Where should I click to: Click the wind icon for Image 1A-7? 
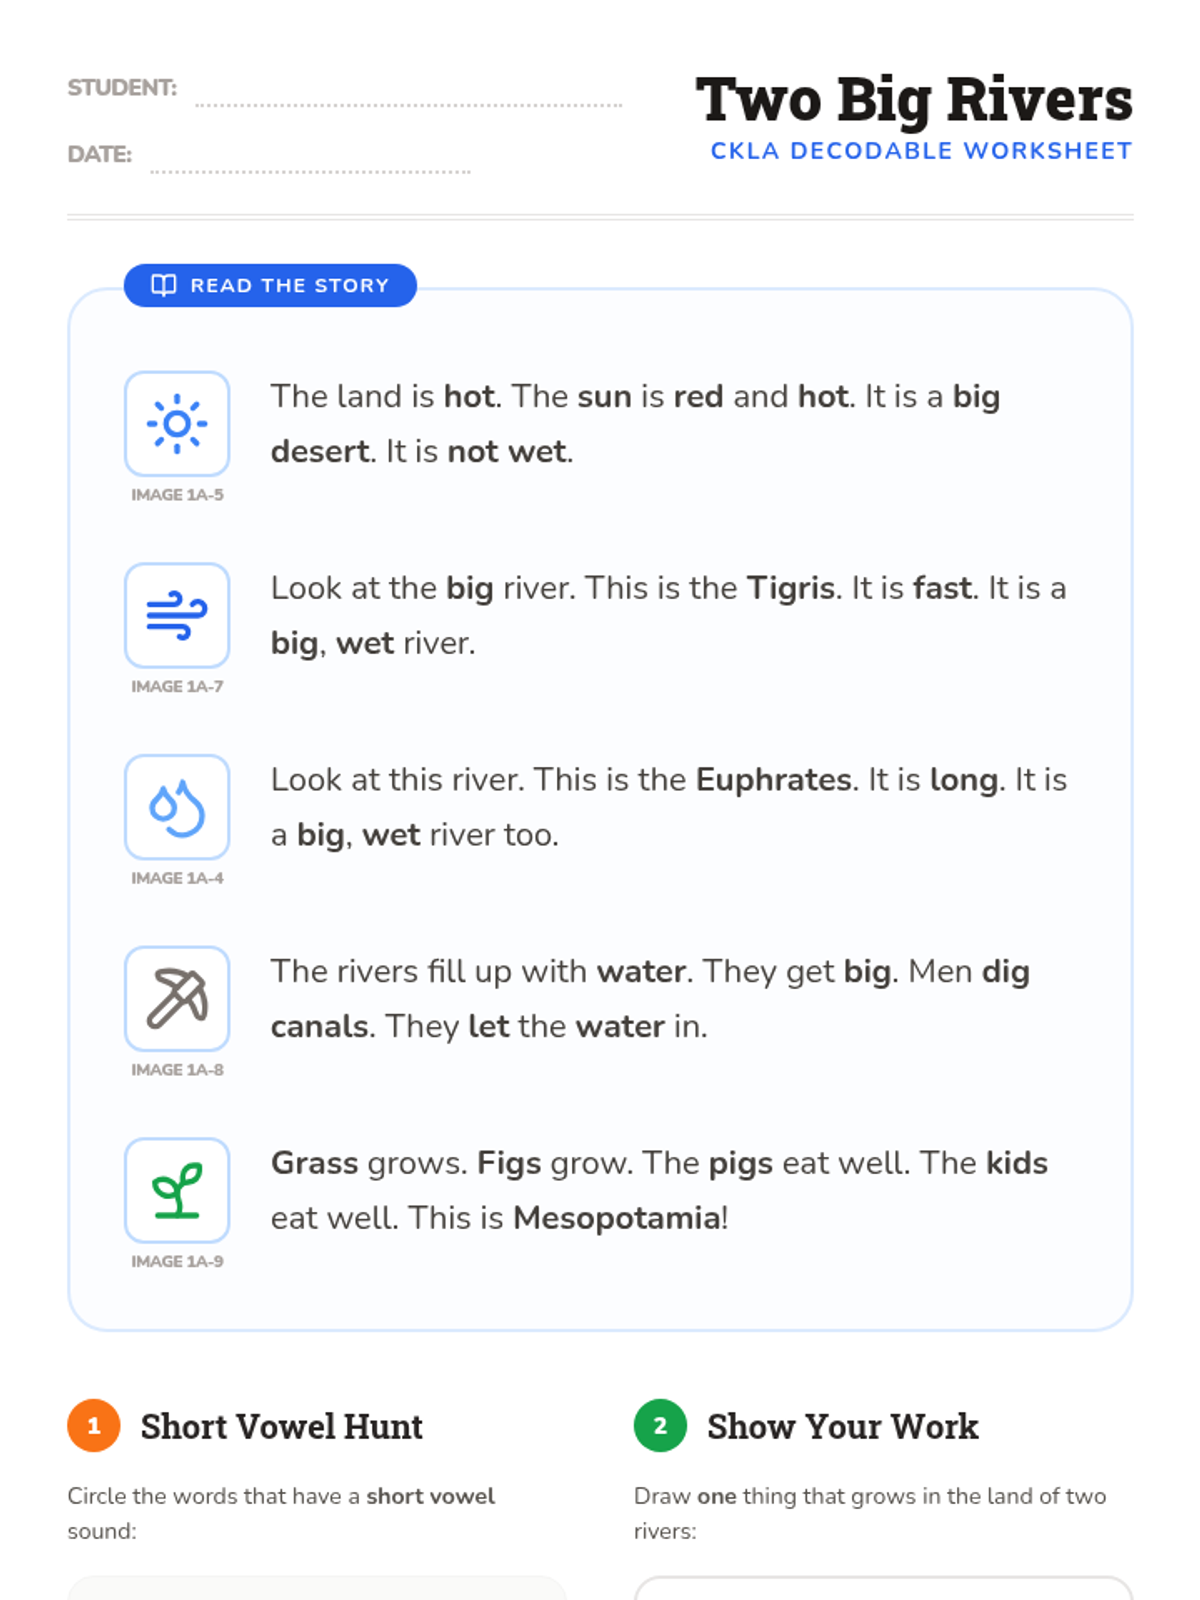click(177, 616)
